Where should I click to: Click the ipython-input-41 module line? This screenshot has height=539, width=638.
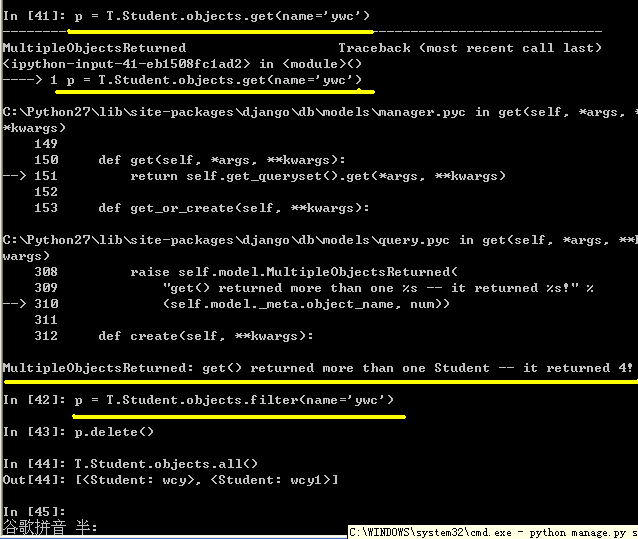pyautogui.click(x=182, y=64)
